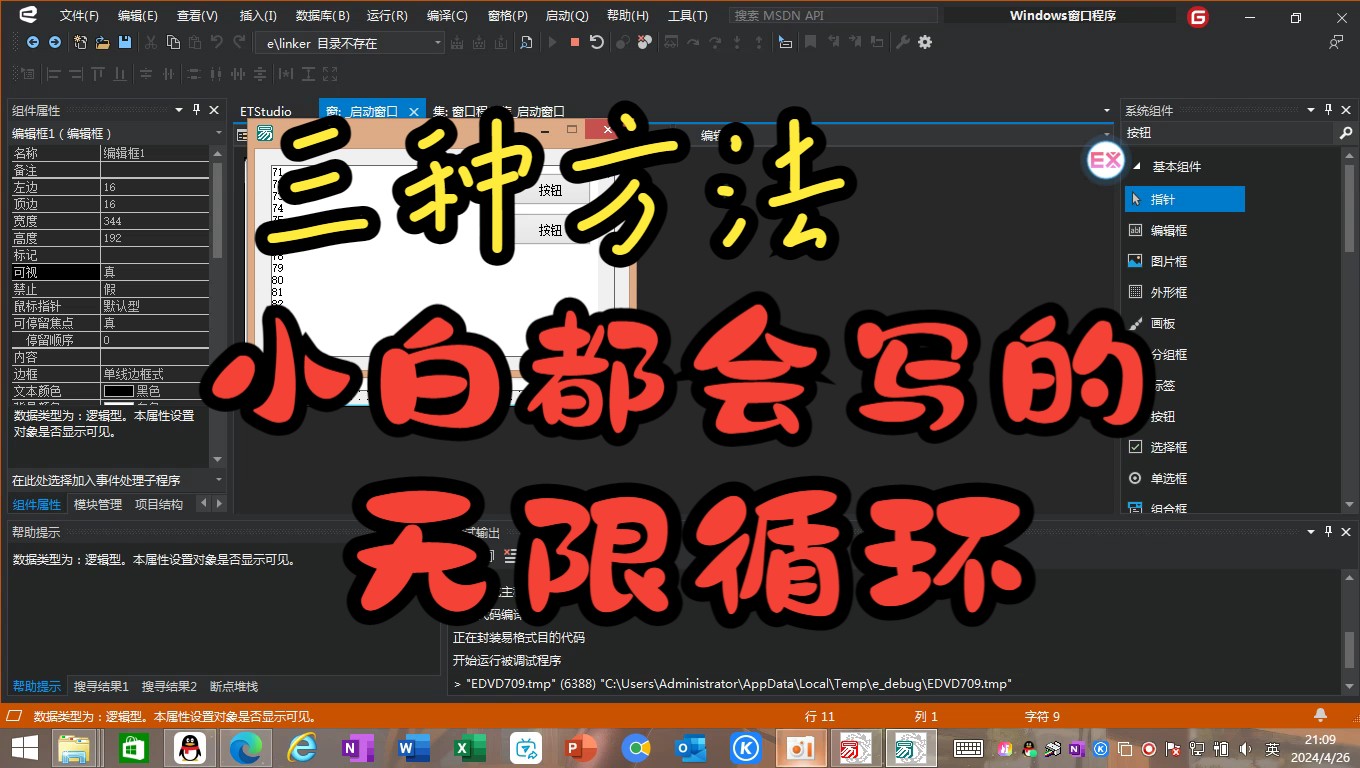Click the round EX badge icon
1360x768 pixels.
click(x=1105, y=160)
